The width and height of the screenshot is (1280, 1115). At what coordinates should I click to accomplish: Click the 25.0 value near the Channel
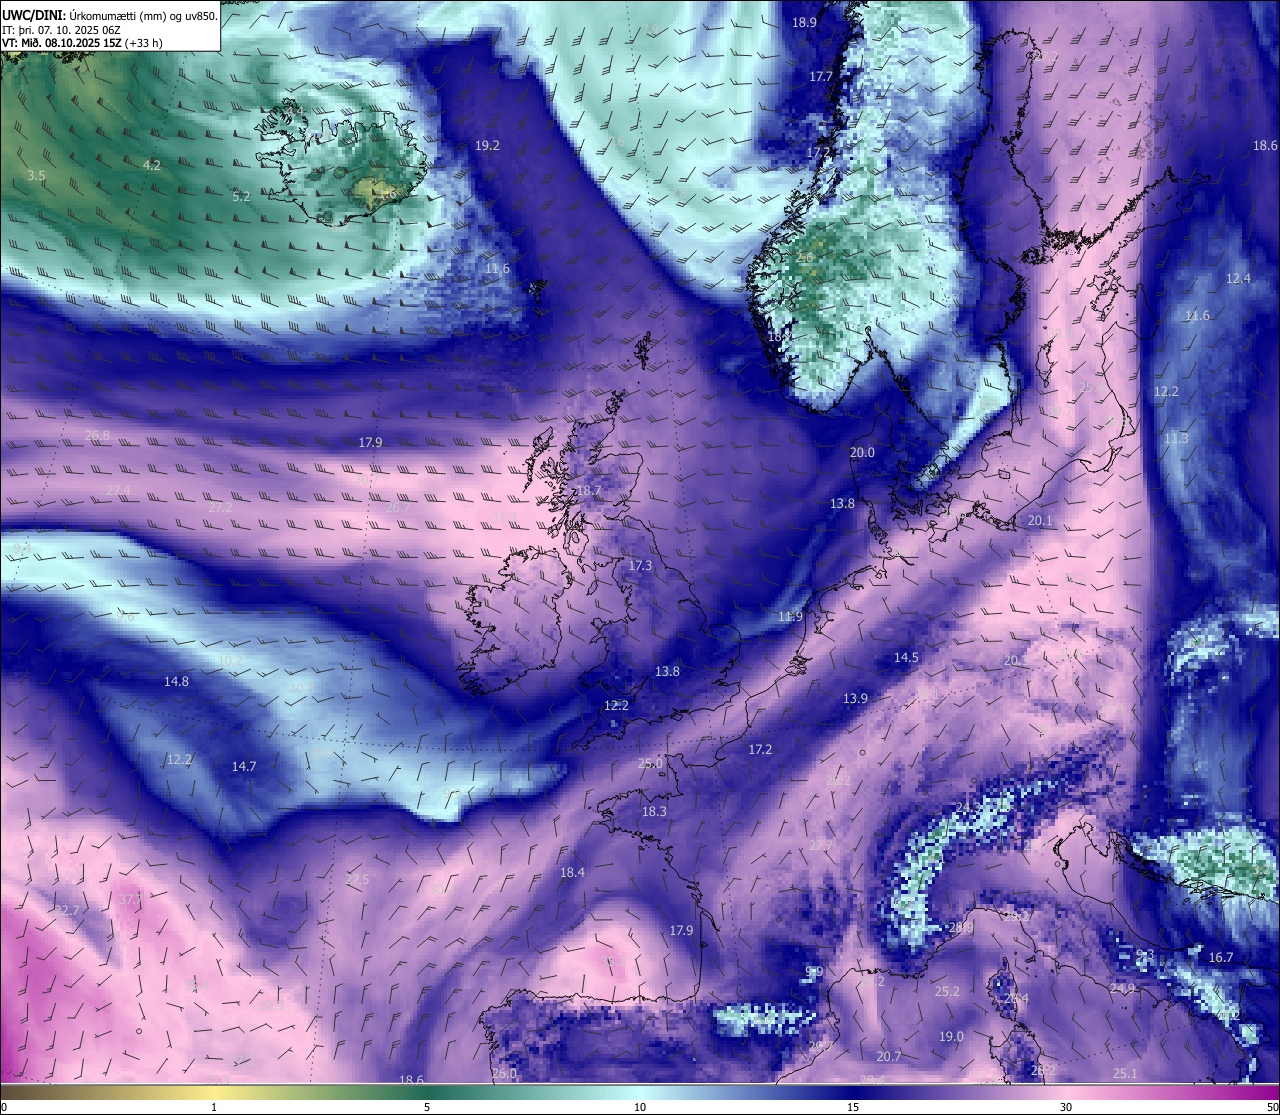pos(650,763)
